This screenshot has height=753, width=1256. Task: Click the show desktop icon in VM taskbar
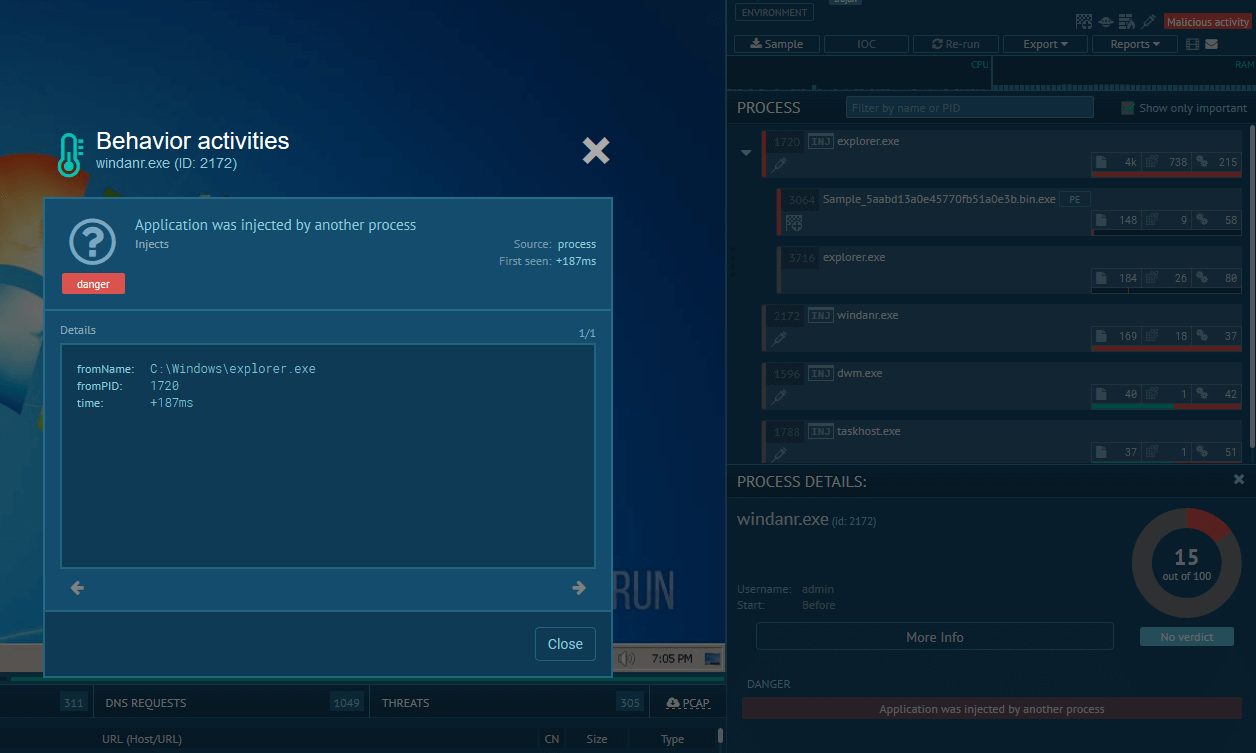pyautogui.click(x=712, y=659)
